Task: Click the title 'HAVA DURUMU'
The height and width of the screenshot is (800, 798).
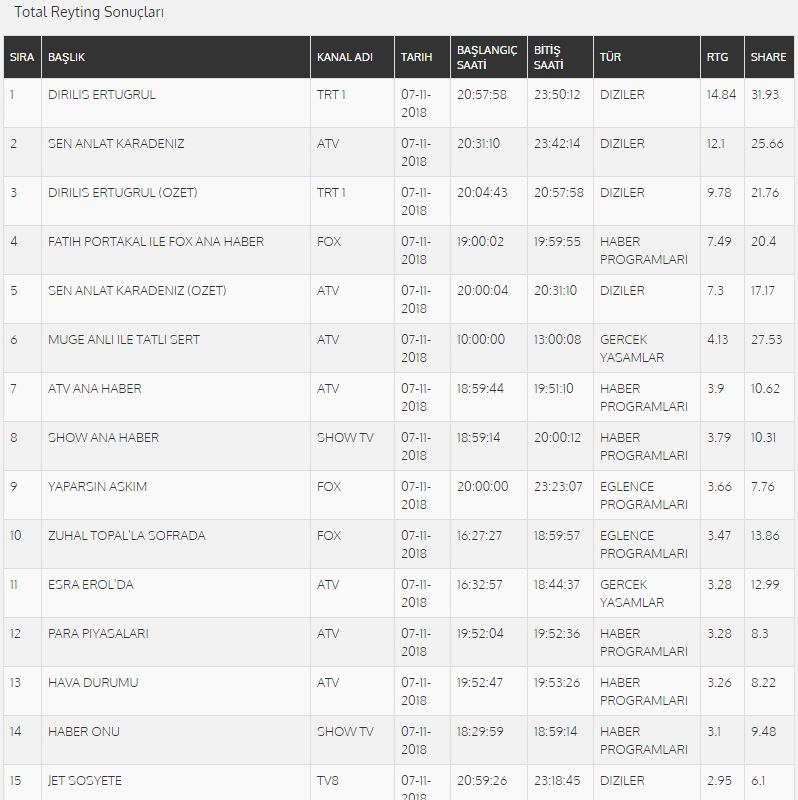Action: pyautogui.click(x=93, y=683)
